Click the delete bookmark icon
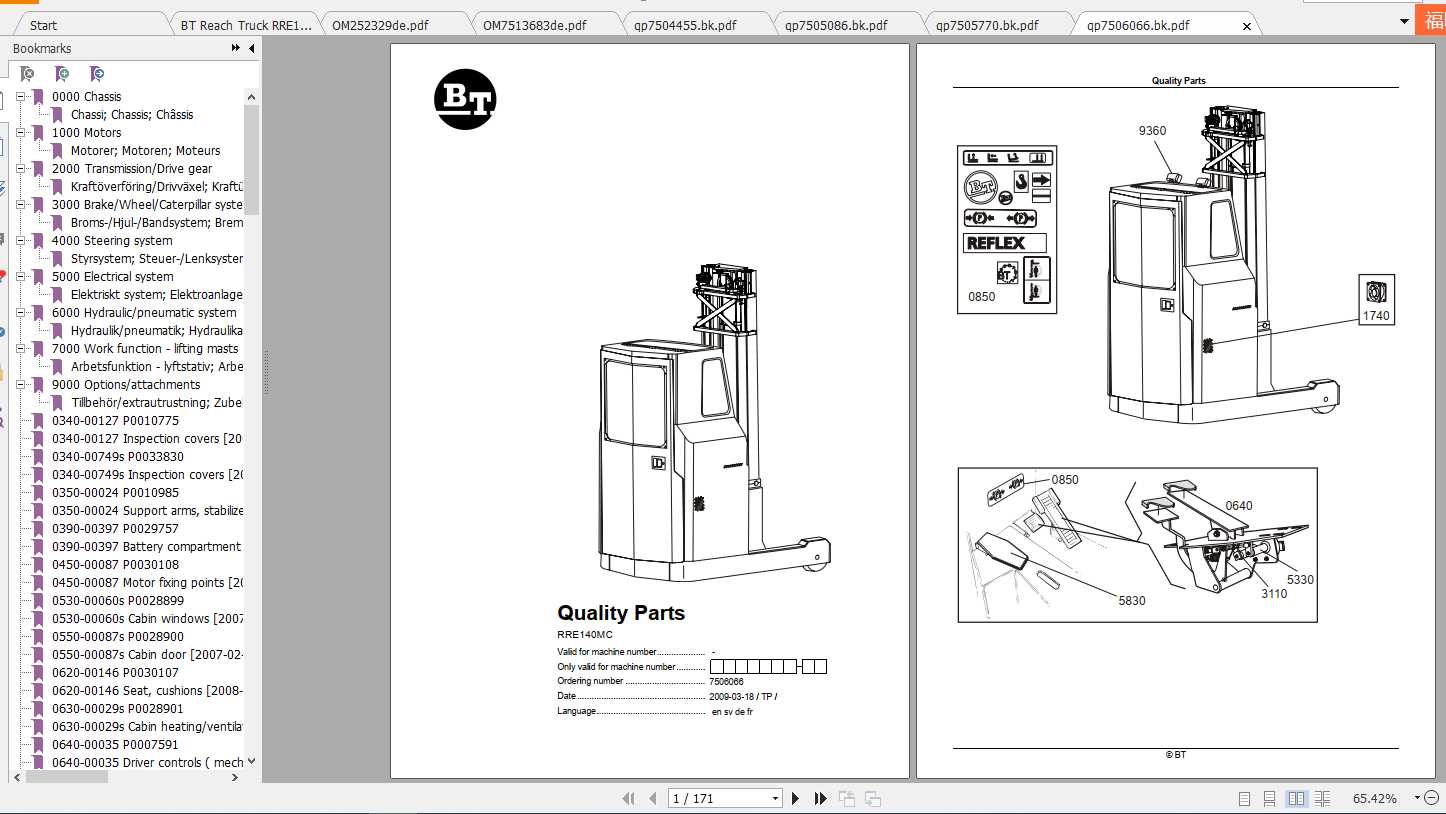Viewport: 1446px width, 814px height. pos(28,74)
